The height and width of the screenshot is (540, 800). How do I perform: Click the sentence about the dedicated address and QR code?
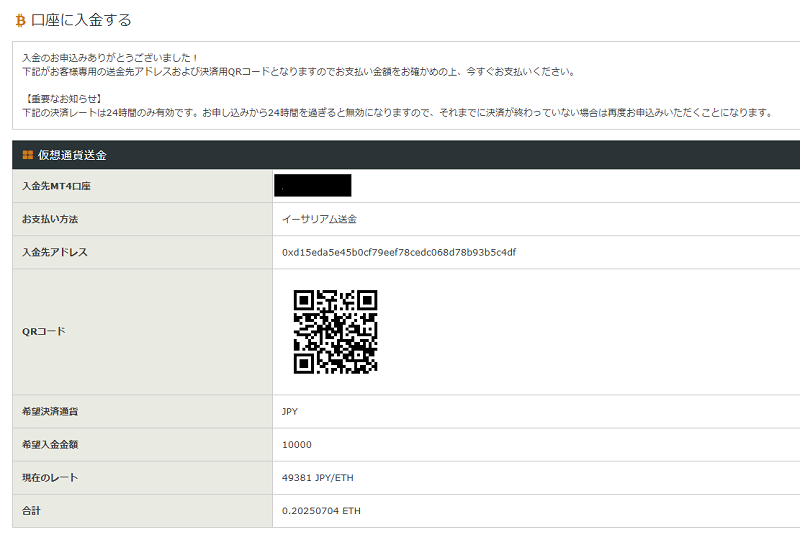click(299, 71)
